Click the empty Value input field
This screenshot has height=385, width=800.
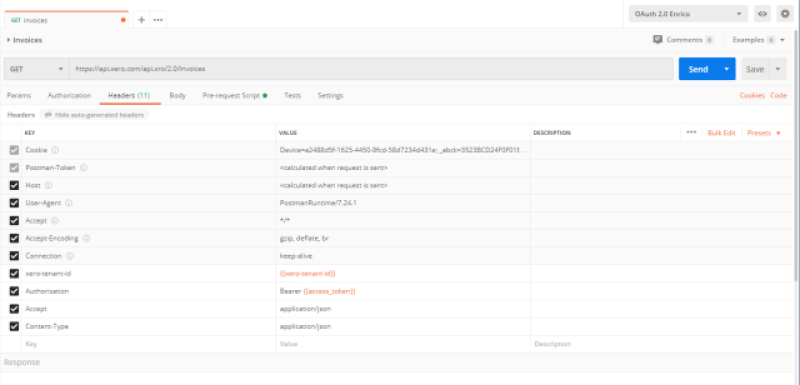(403, 344)
